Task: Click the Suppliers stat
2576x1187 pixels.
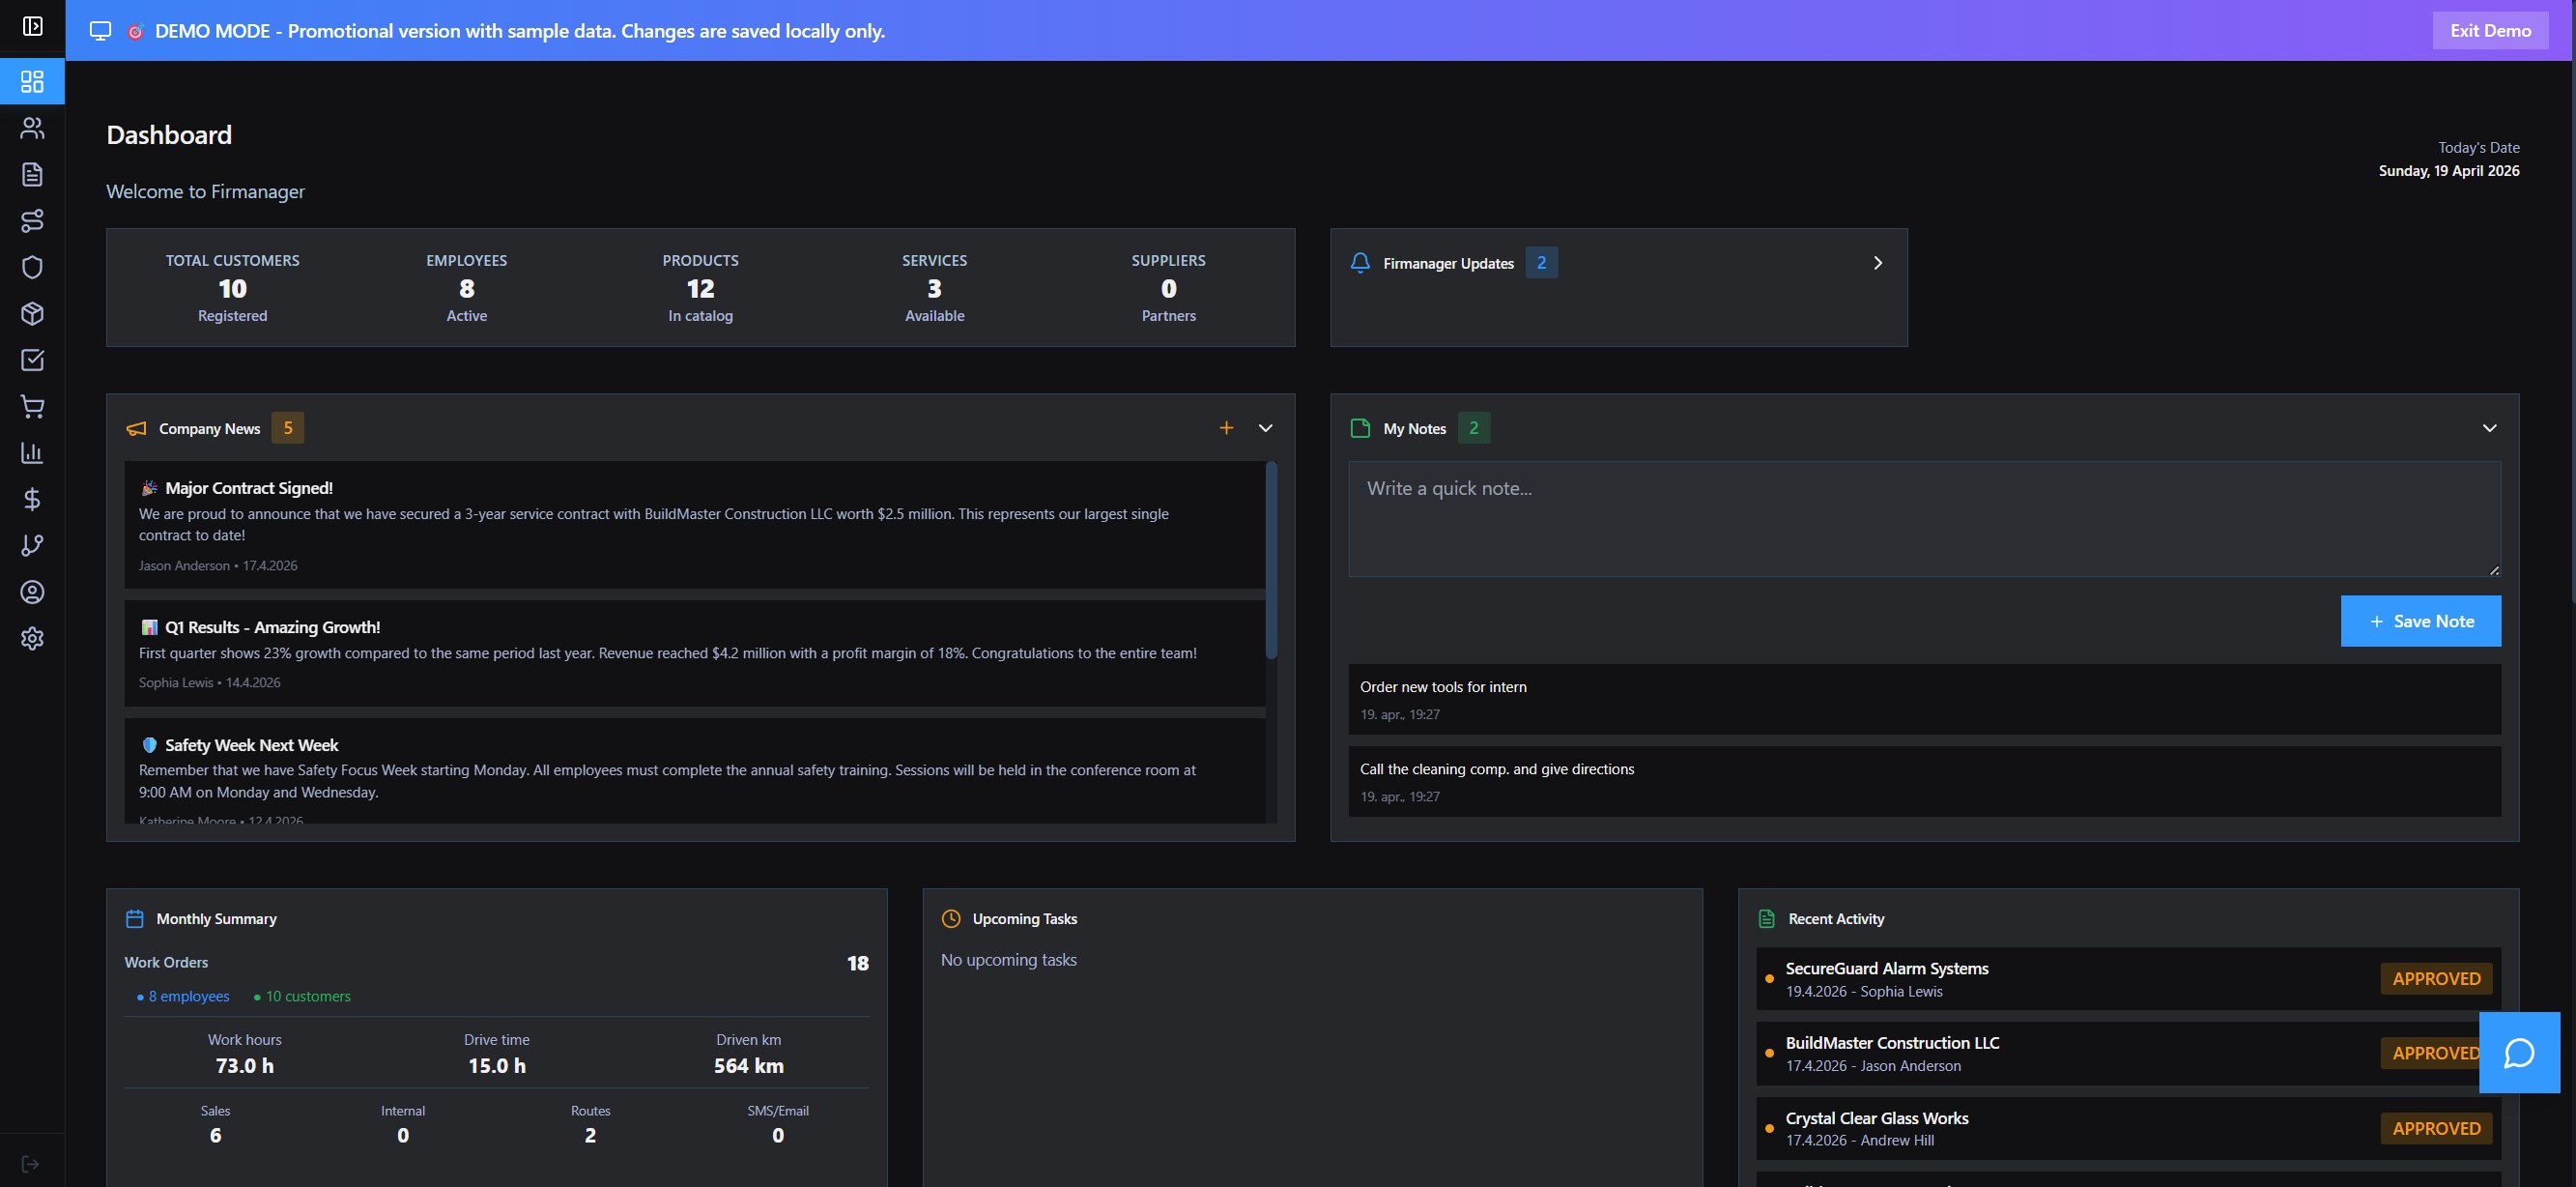Action: (x=1168, y=288)
